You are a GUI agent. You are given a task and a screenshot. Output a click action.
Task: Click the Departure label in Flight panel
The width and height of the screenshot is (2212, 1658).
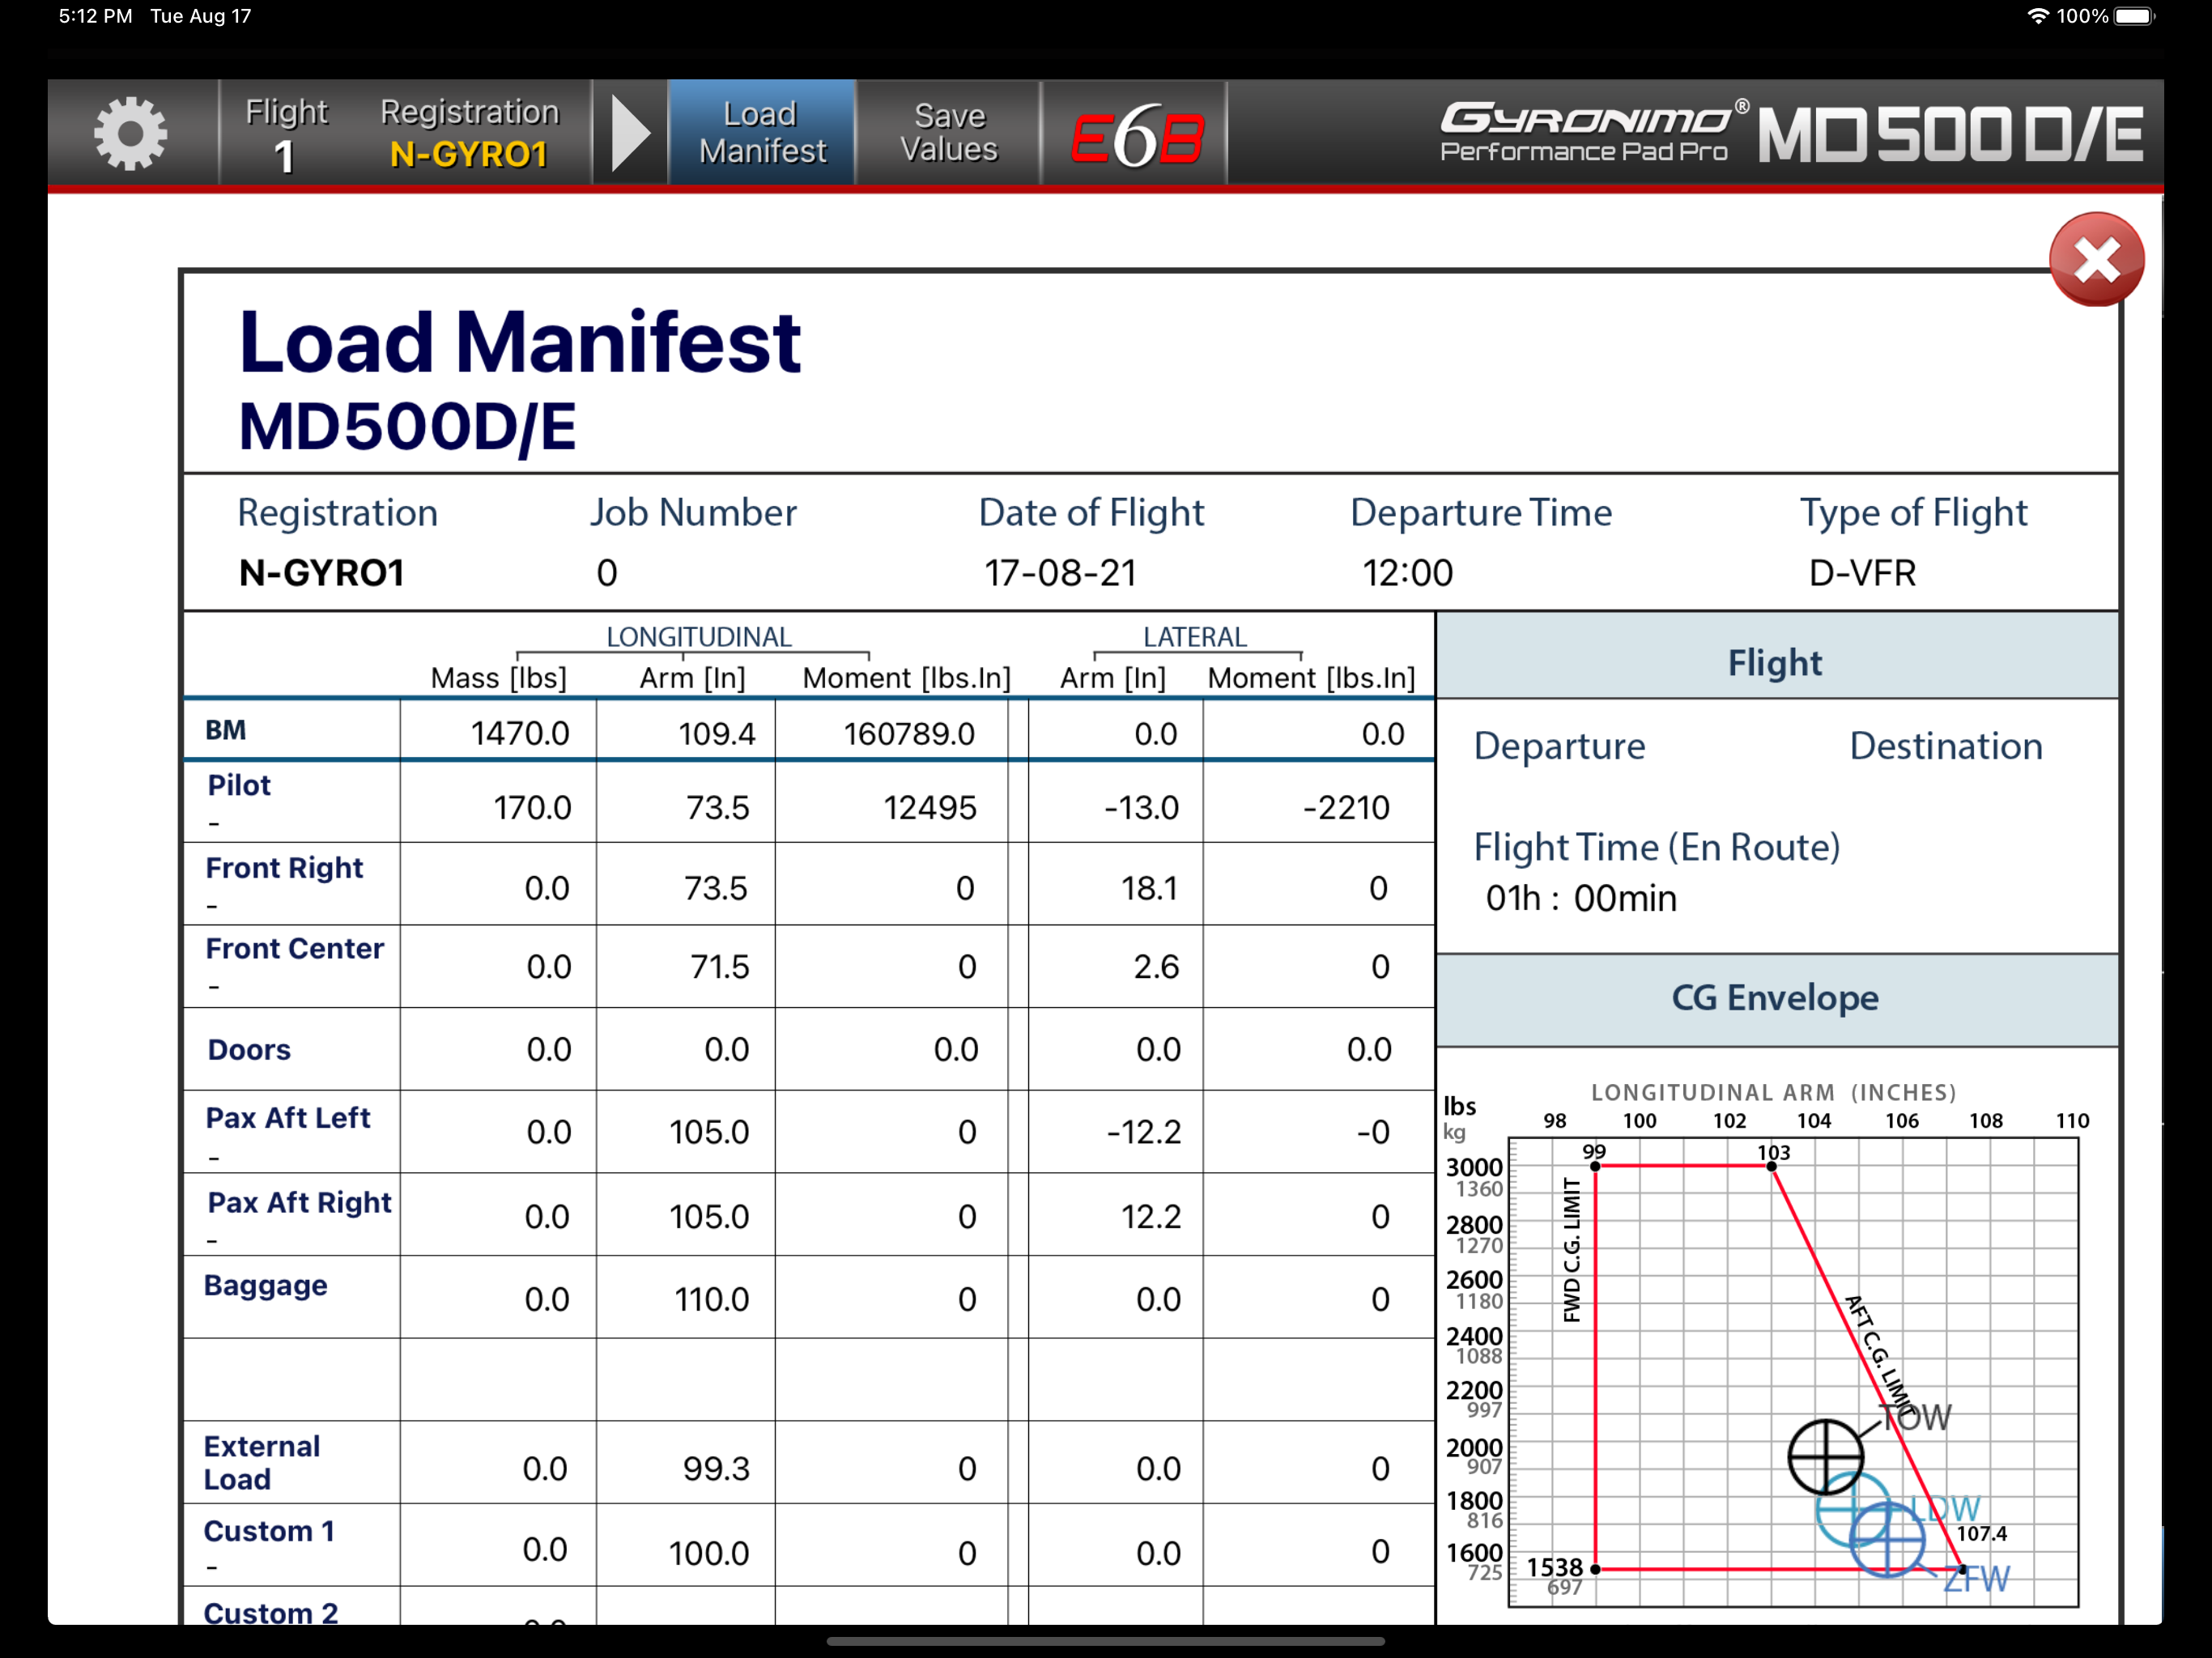(1559, 746)
